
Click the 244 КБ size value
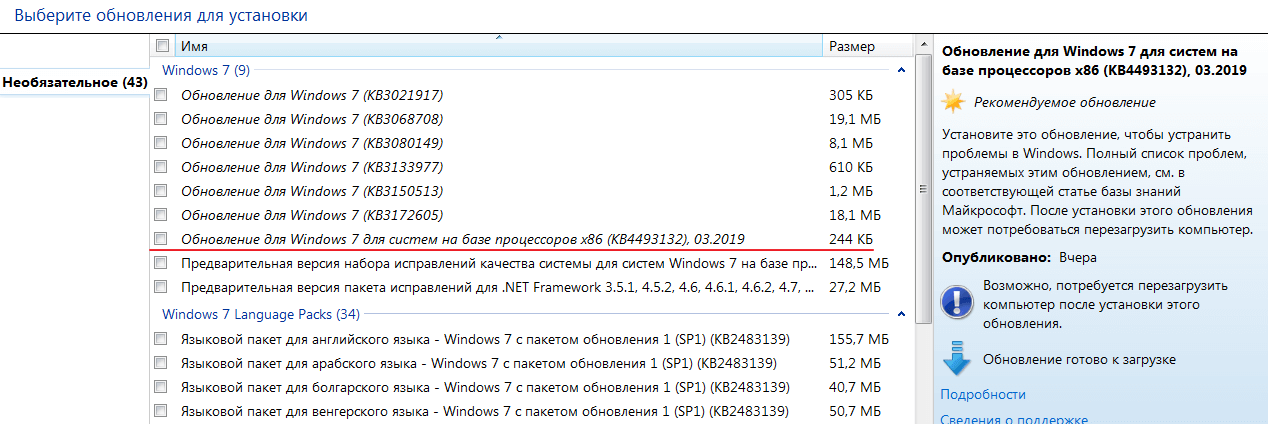click(851, 239)
